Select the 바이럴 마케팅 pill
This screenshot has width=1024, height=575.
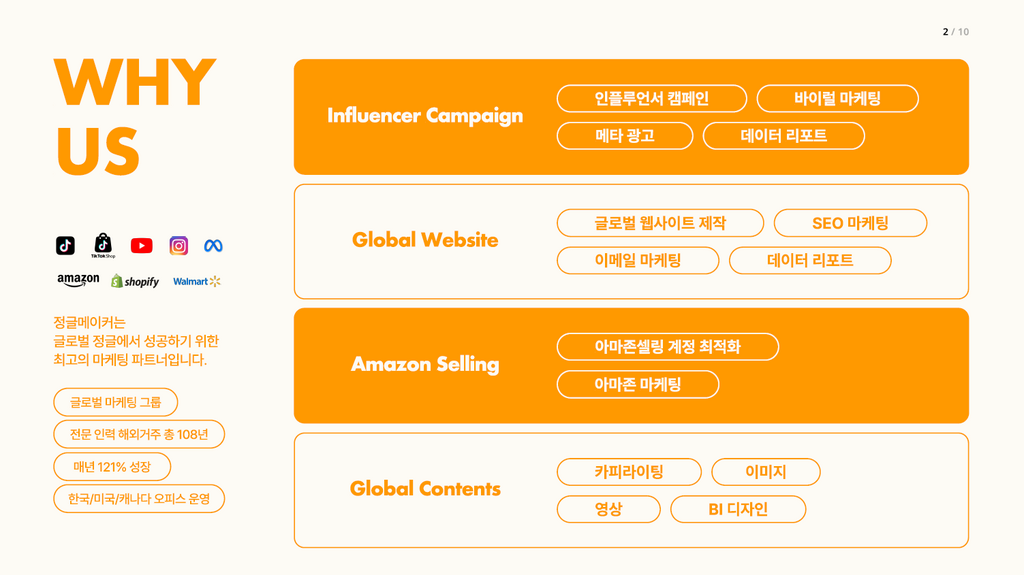click(x=838, y=99)
